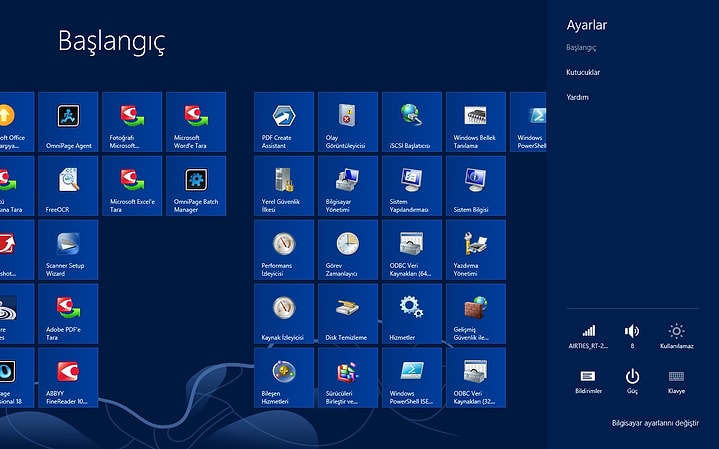The width and height of the screenshot is (719, 449).
Task: Open the Kutucuklar settings option
Action: [583, 72]
